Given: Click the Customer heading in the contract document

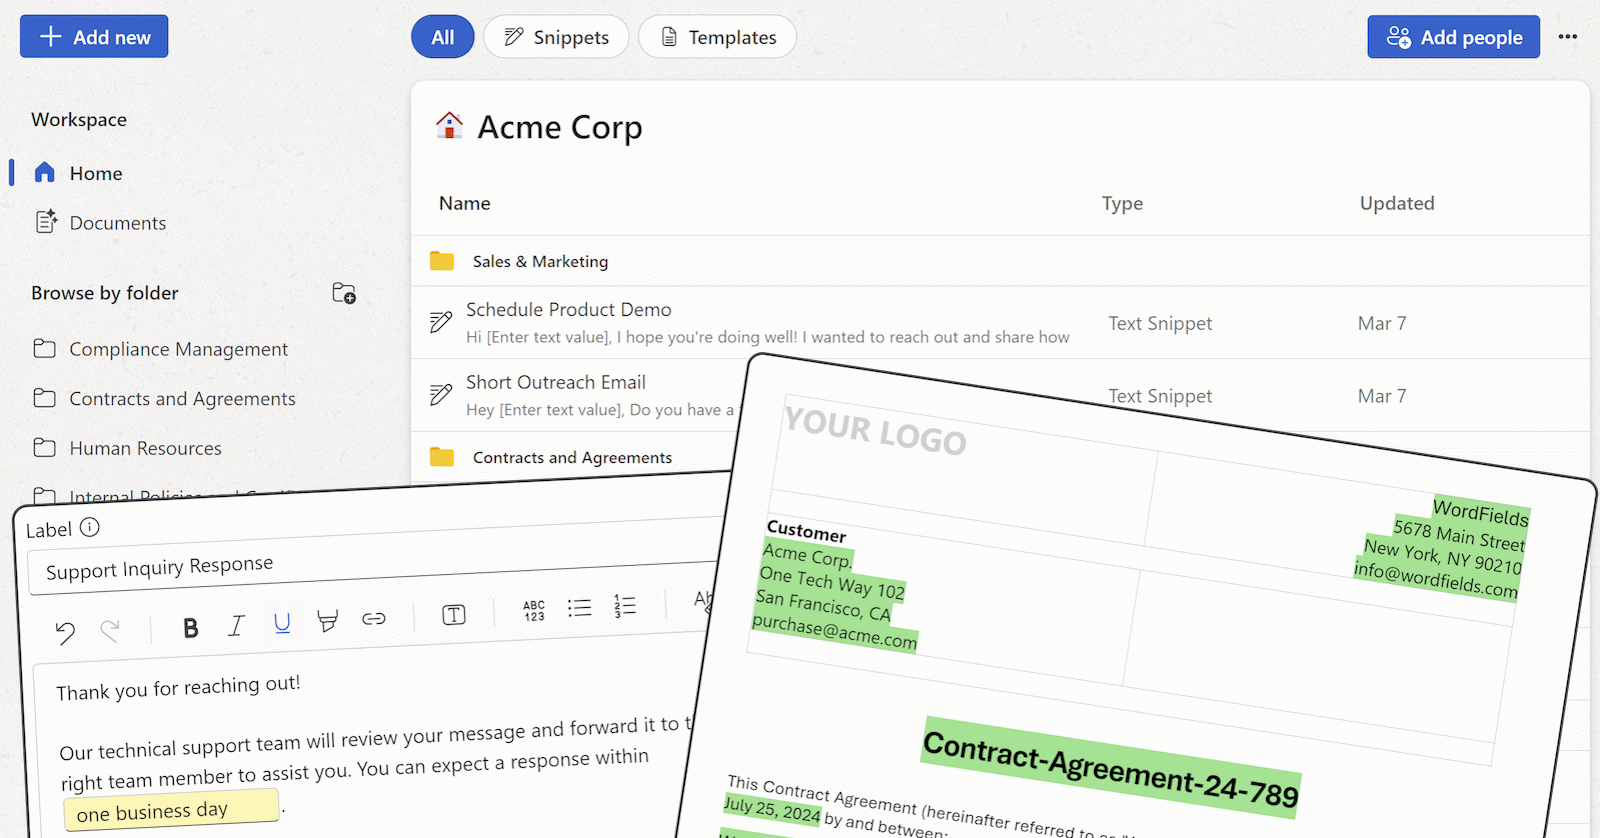Looking at the screenshot, I should pyautogui.click(x=806, y=531).
